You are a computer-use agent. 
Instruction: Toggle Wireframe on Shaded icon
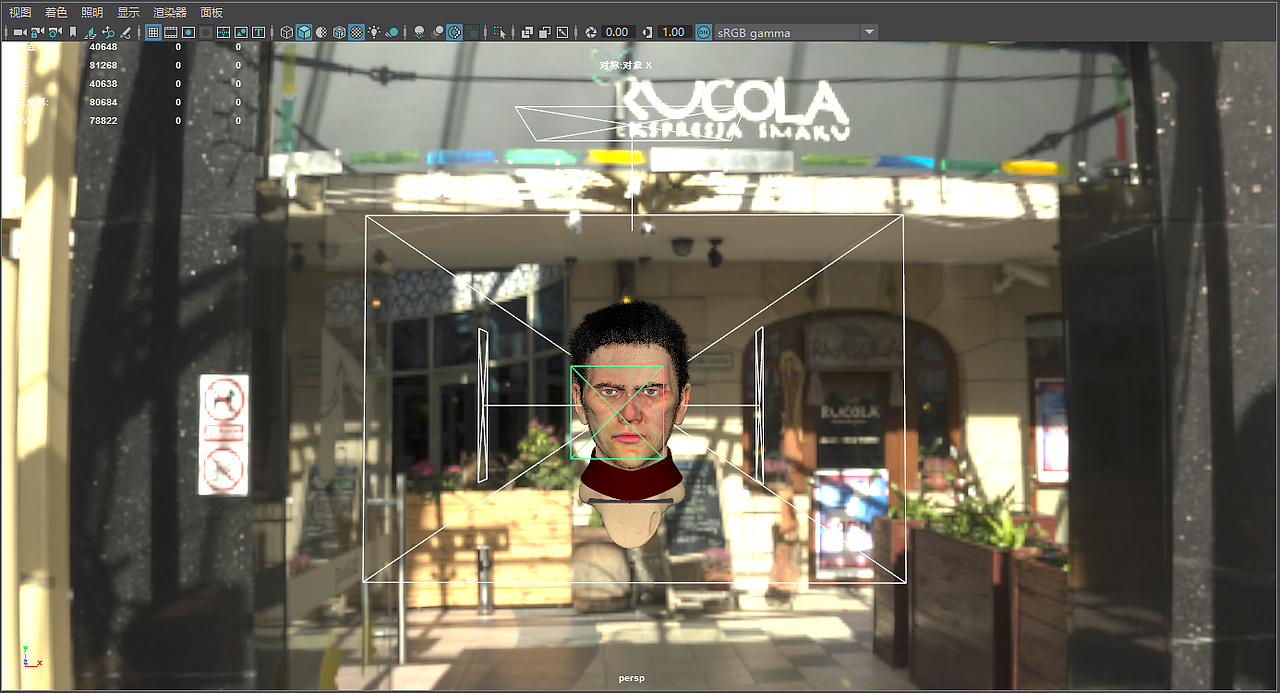click(x=339, y=32)
